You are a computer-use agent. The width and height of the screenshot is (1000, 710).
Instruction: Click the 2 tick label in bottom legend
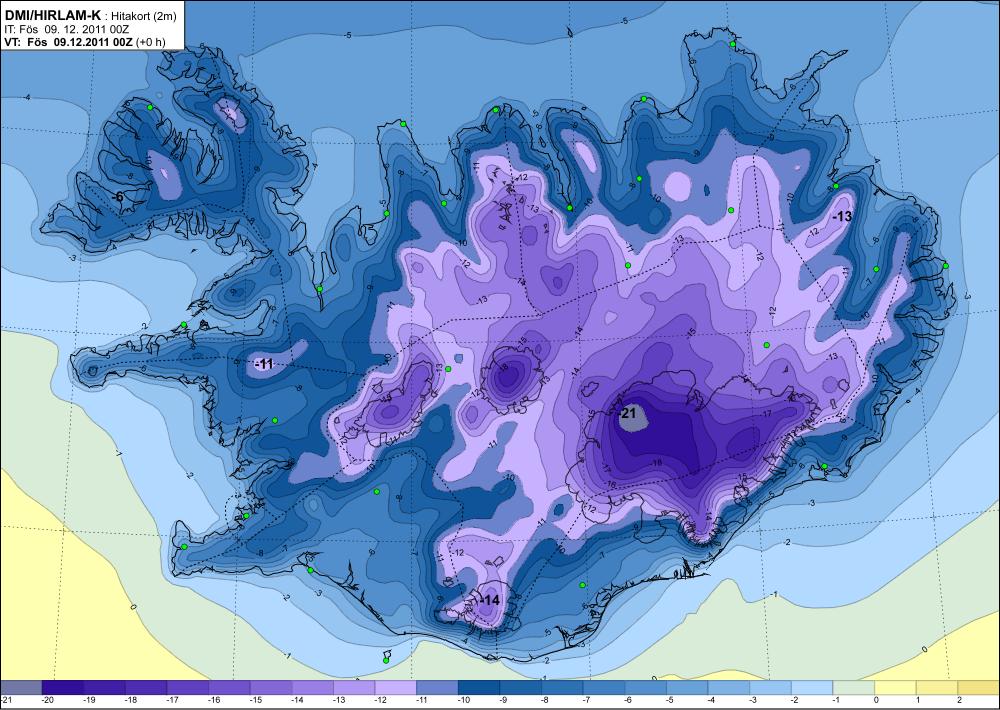point(959,700)
